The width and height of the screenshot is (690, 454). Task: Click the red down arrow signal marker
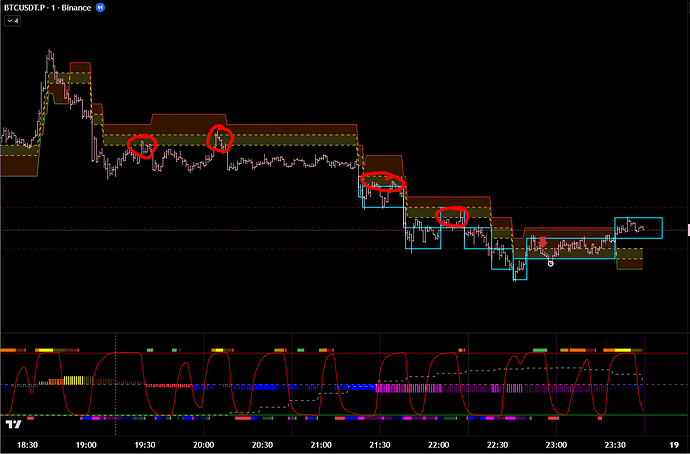point(541,241)
